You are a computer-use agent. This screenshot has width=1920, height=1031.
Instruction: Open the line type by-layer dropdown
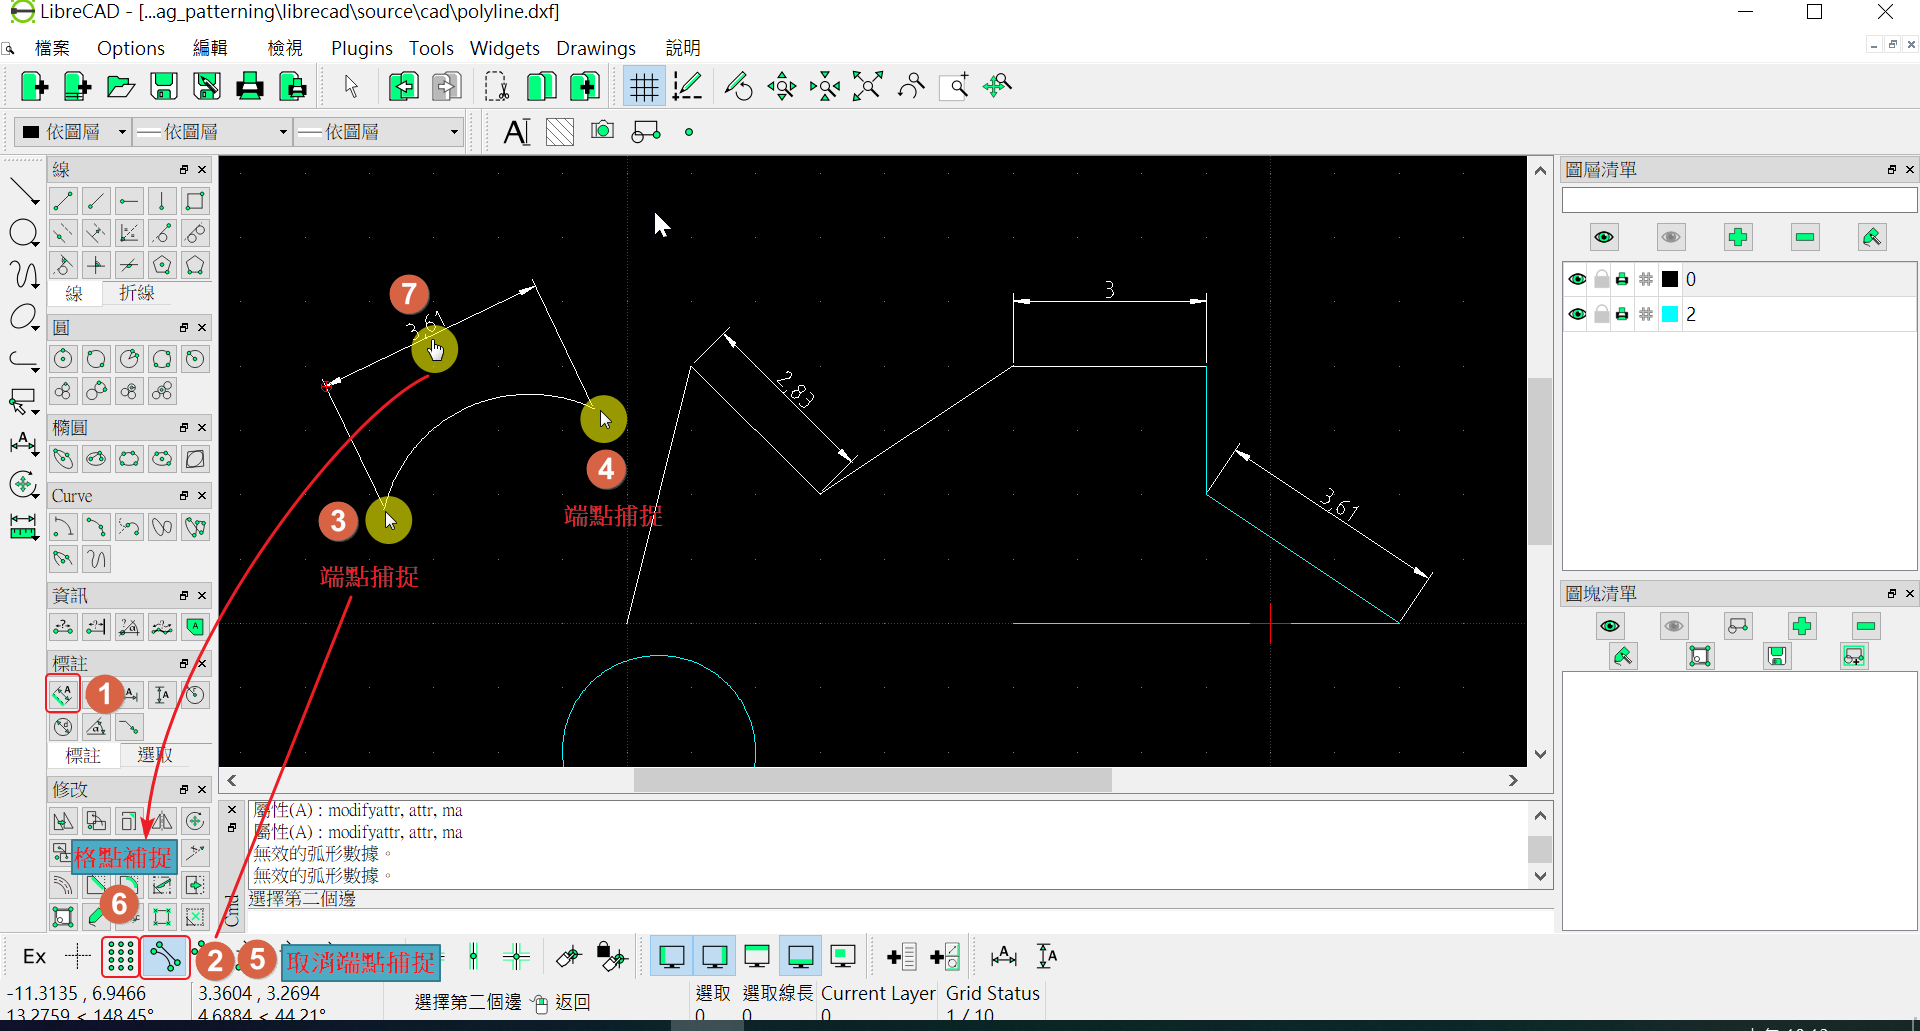coord(379,132)
